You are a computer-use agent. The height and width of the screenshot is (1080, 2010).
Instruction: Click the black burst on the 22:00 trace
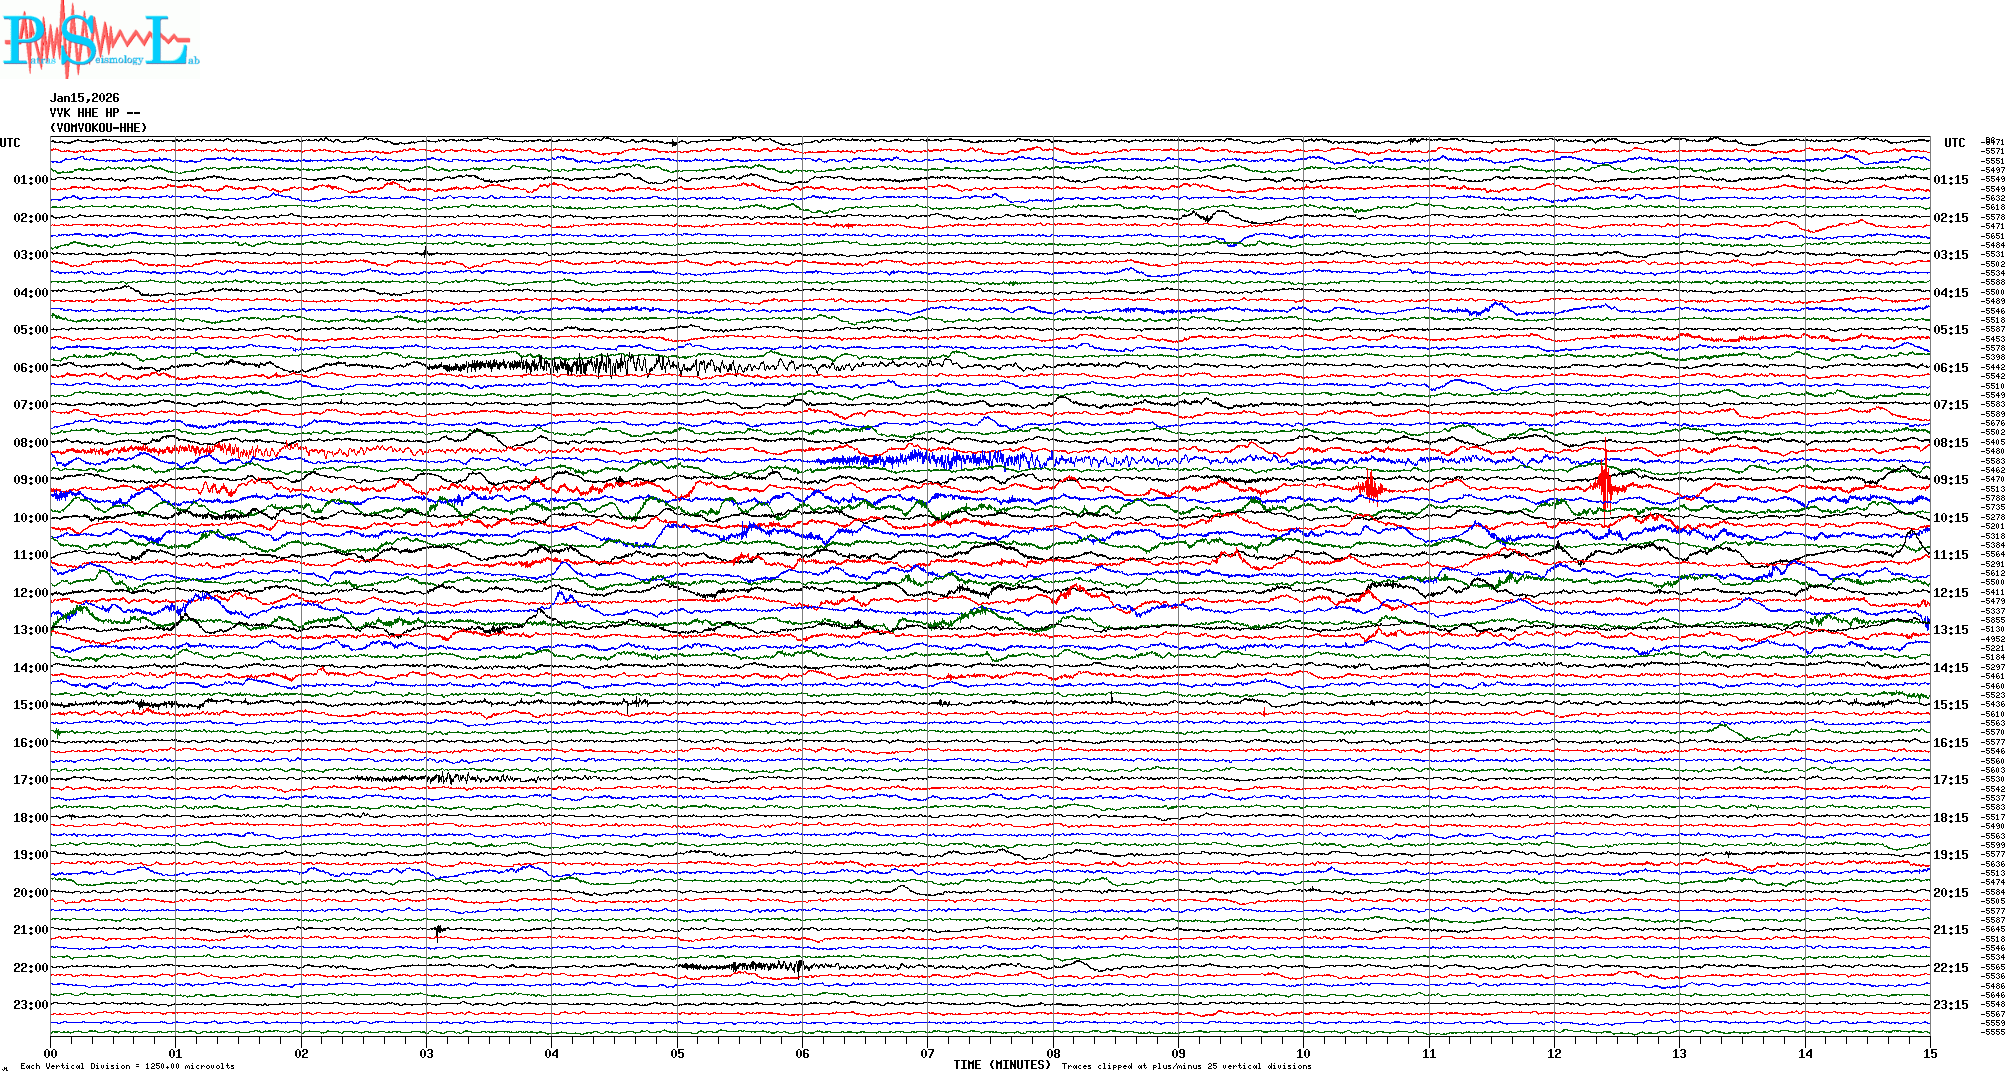coord(760,966)
